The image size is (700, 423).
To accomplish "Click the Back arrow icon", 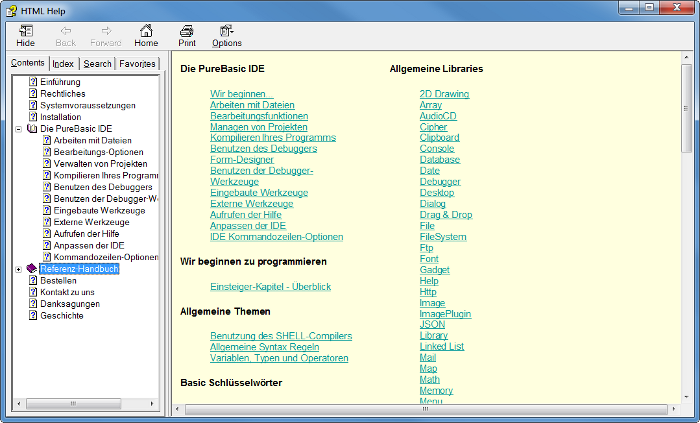I will click(x=66, y=31).
